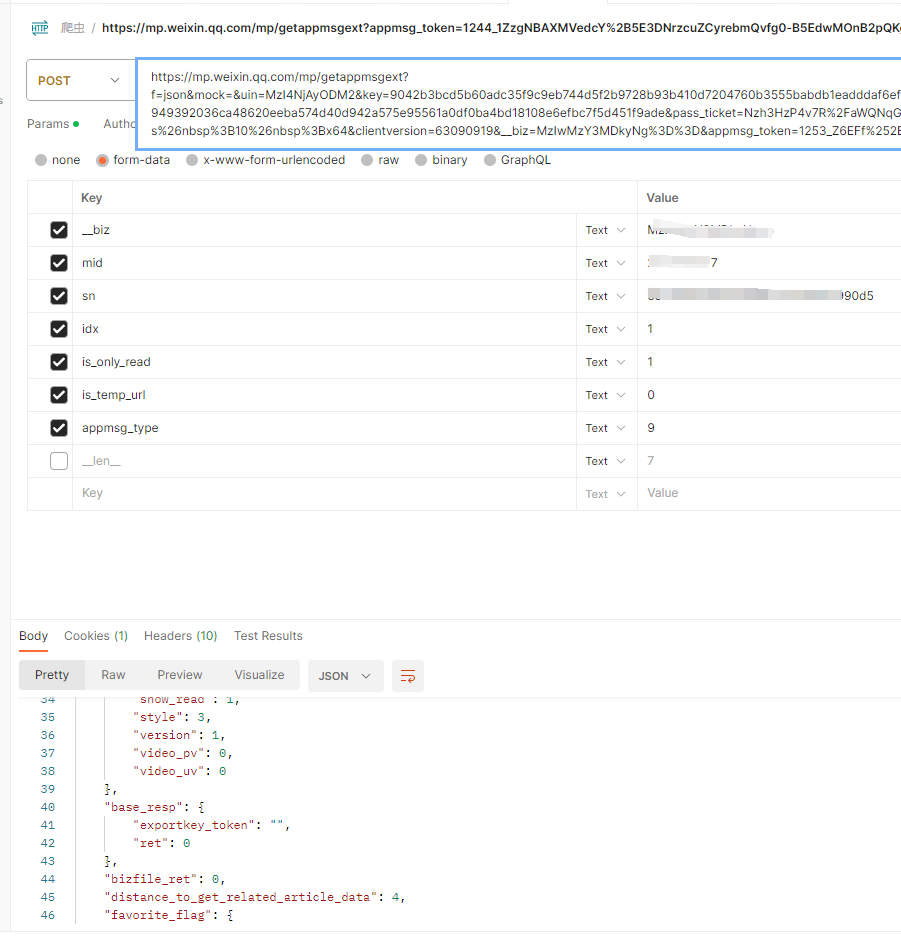Choose the GraphQL body type
Screen dimensions: 901x936
[x=490, y=160]
